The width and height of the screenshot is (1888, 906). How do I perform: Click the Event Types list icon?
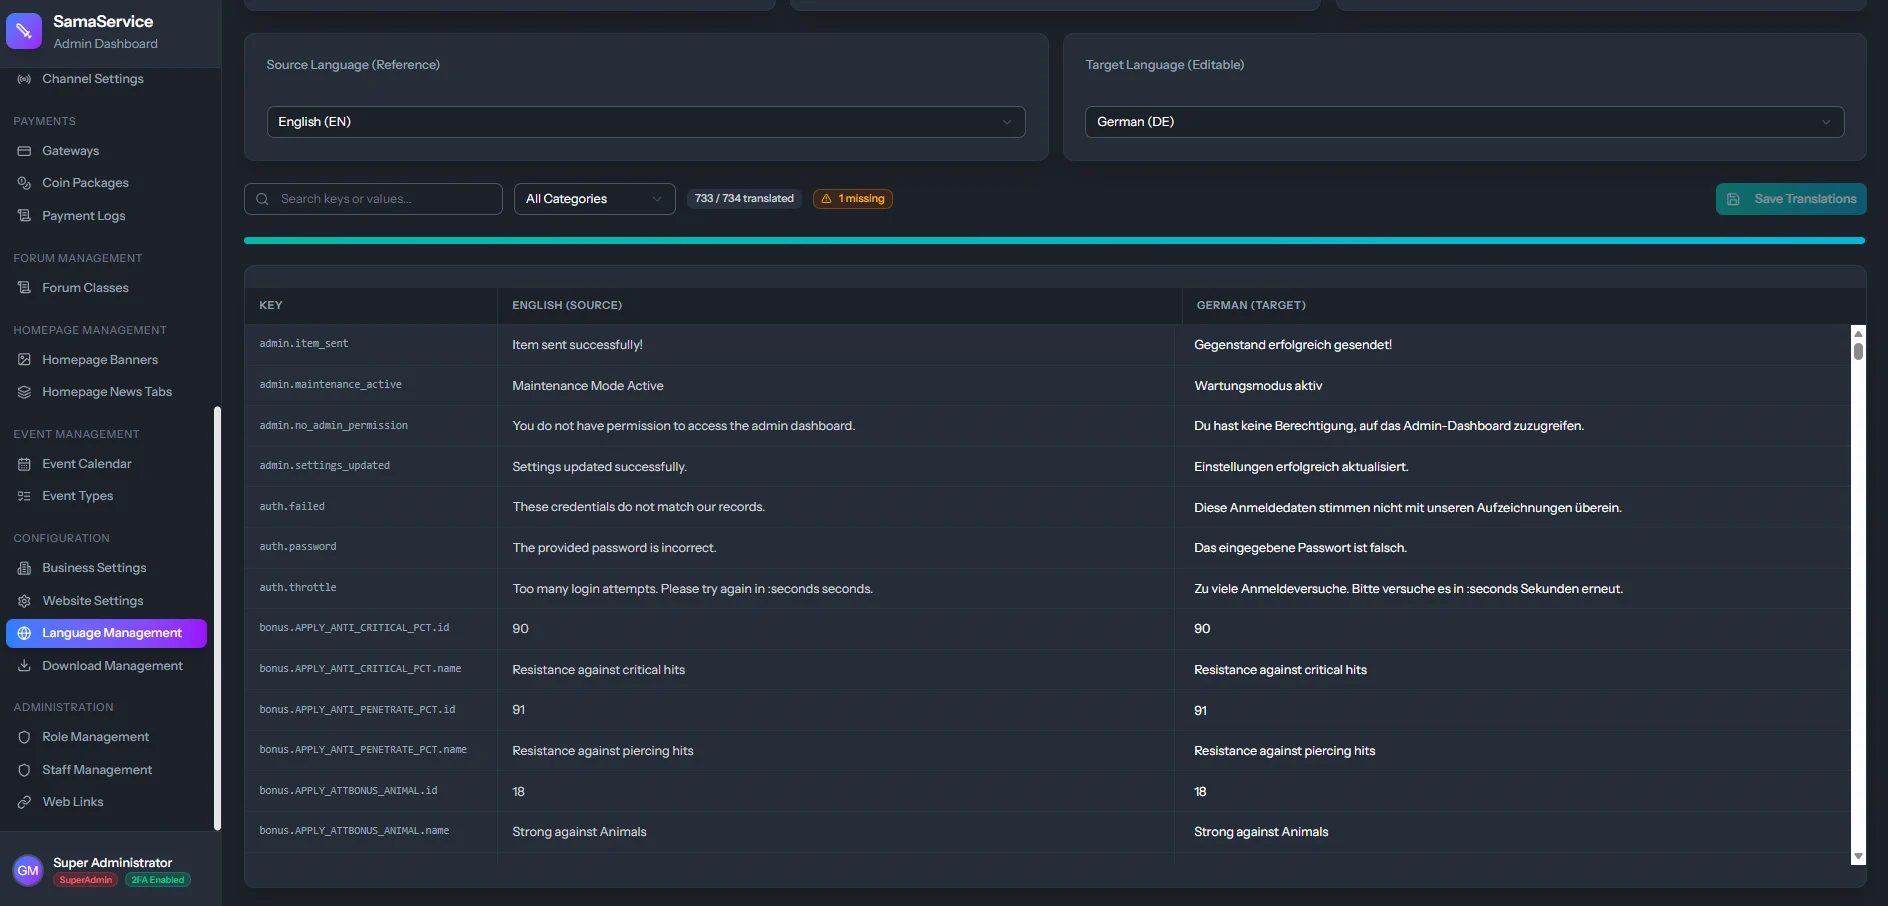coord(24,496)
